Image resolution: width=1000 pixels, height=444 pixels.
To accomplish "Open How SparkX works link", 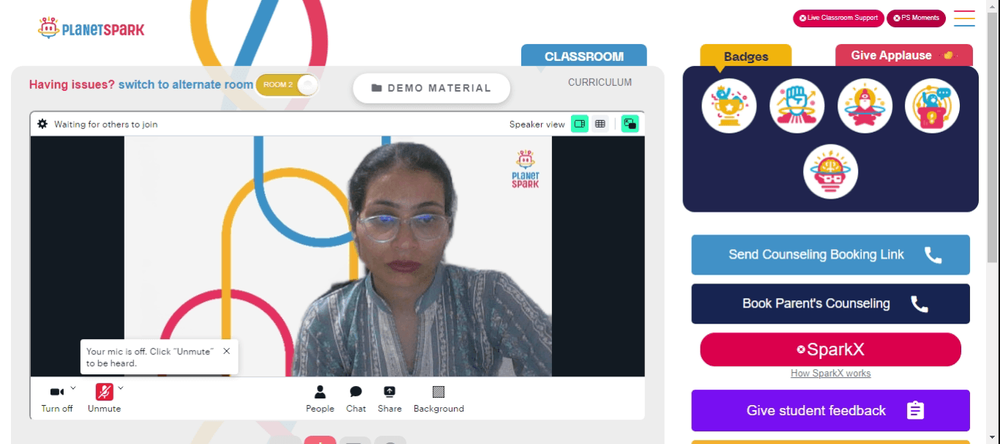I will tap(830, 373).
